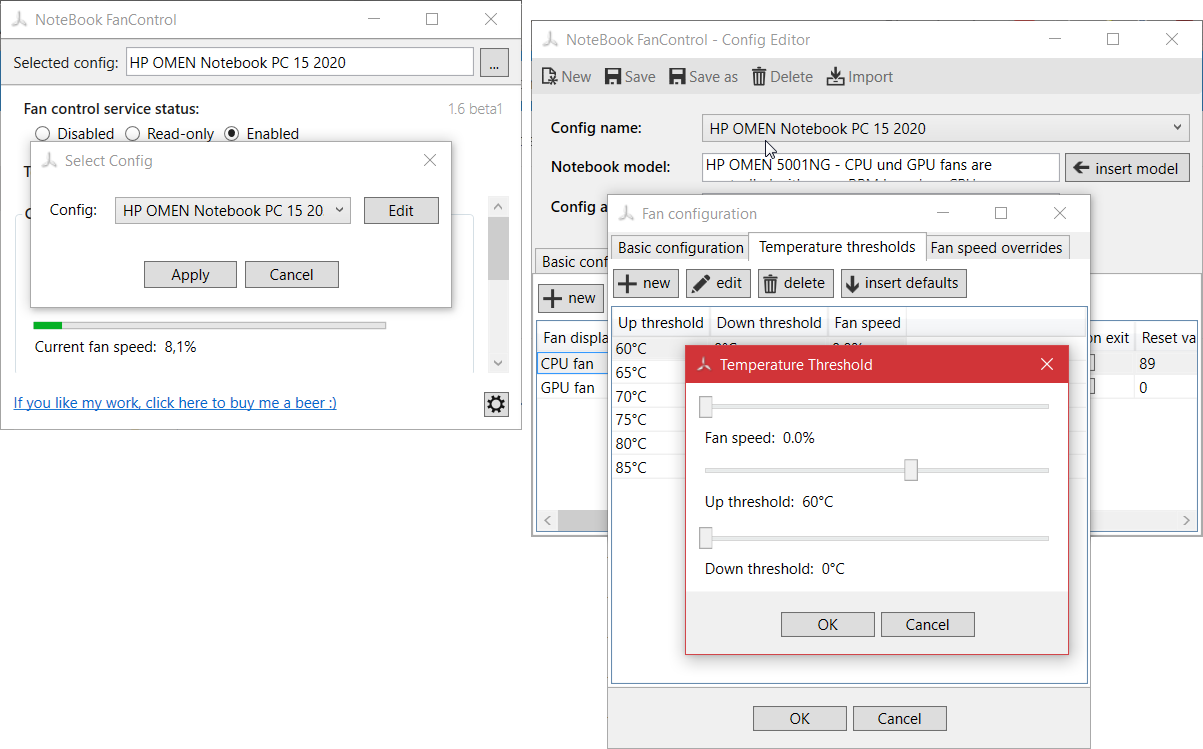Screen dimensions: 1203x749
Task: Click Down threshold column header
Action: 769,322
